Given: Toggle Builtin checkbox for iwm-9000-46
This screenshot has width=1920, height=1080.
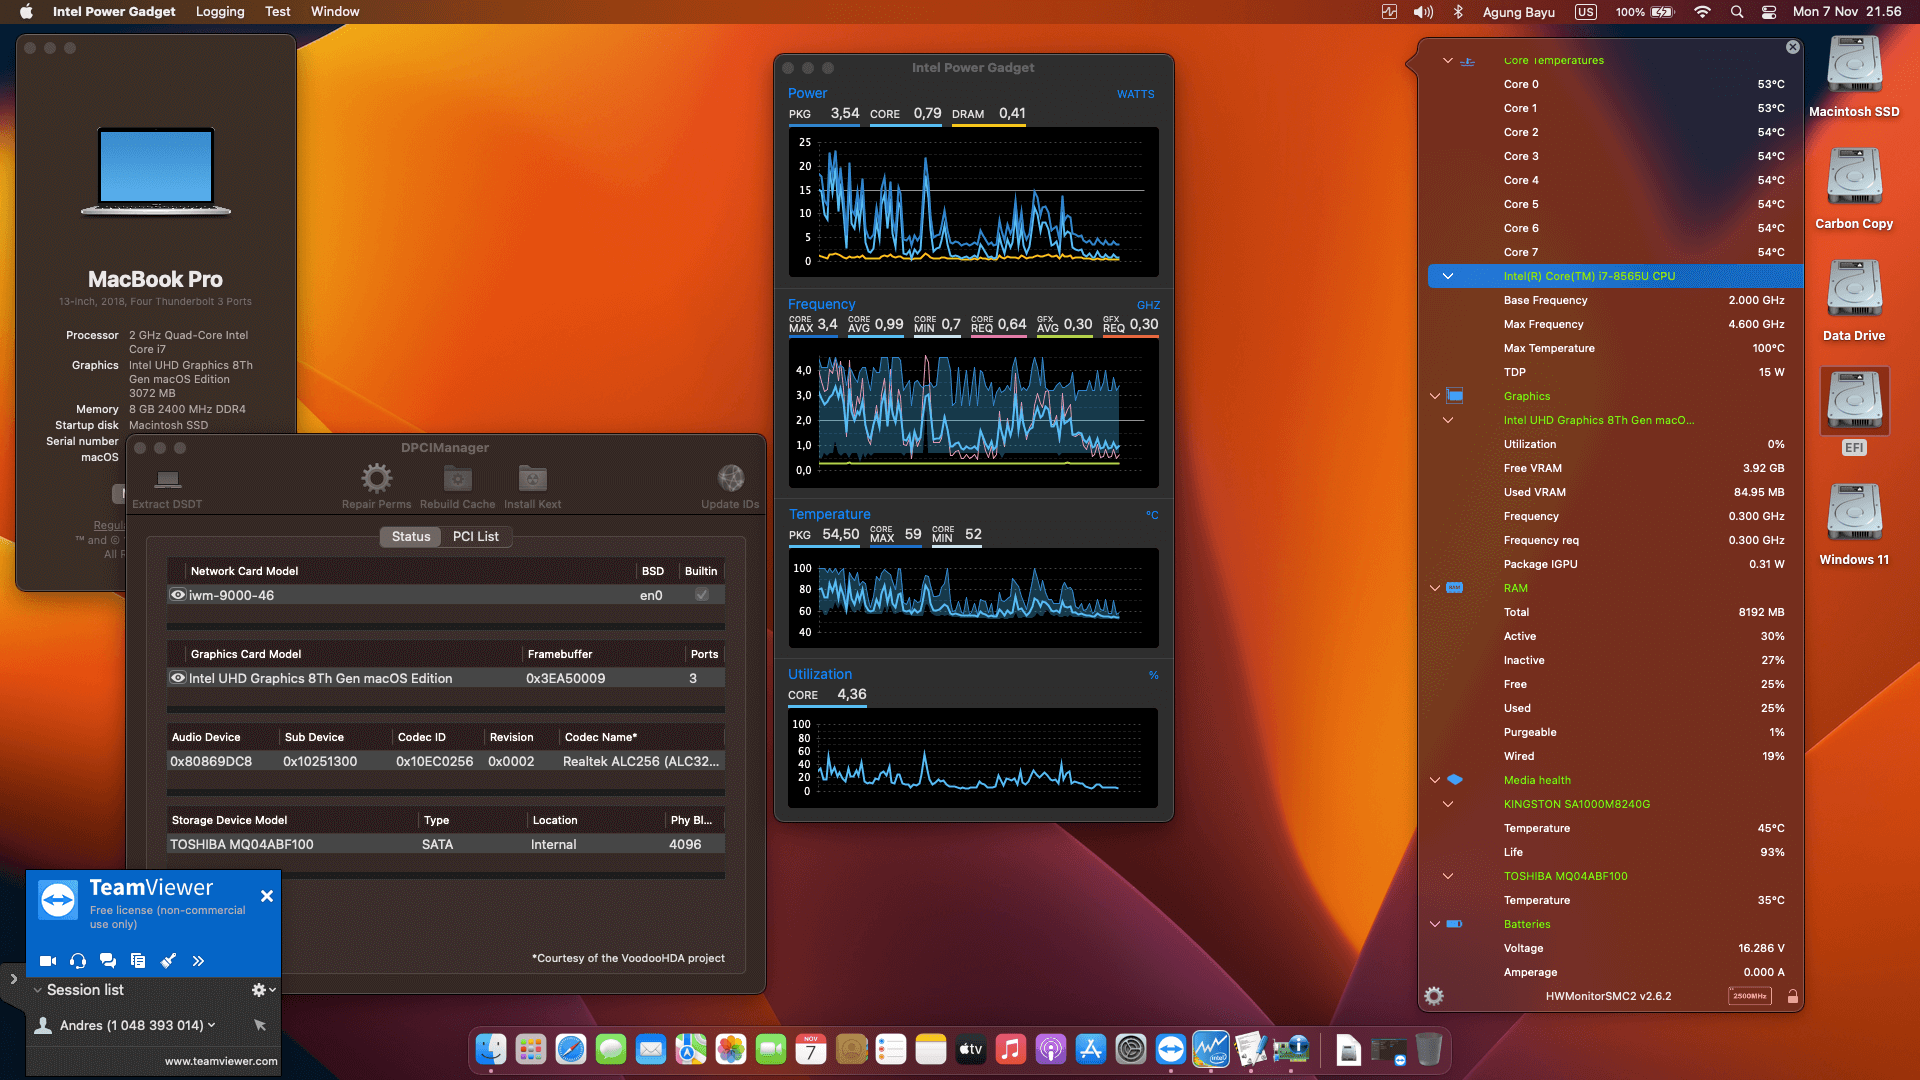Looking at the screenshot, I should 702,595.
